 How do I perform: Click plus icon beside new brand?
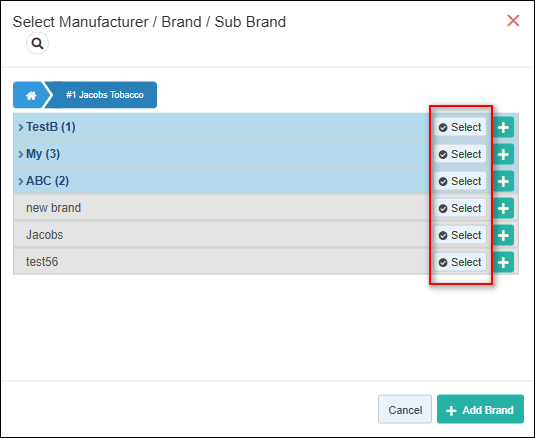503,208
